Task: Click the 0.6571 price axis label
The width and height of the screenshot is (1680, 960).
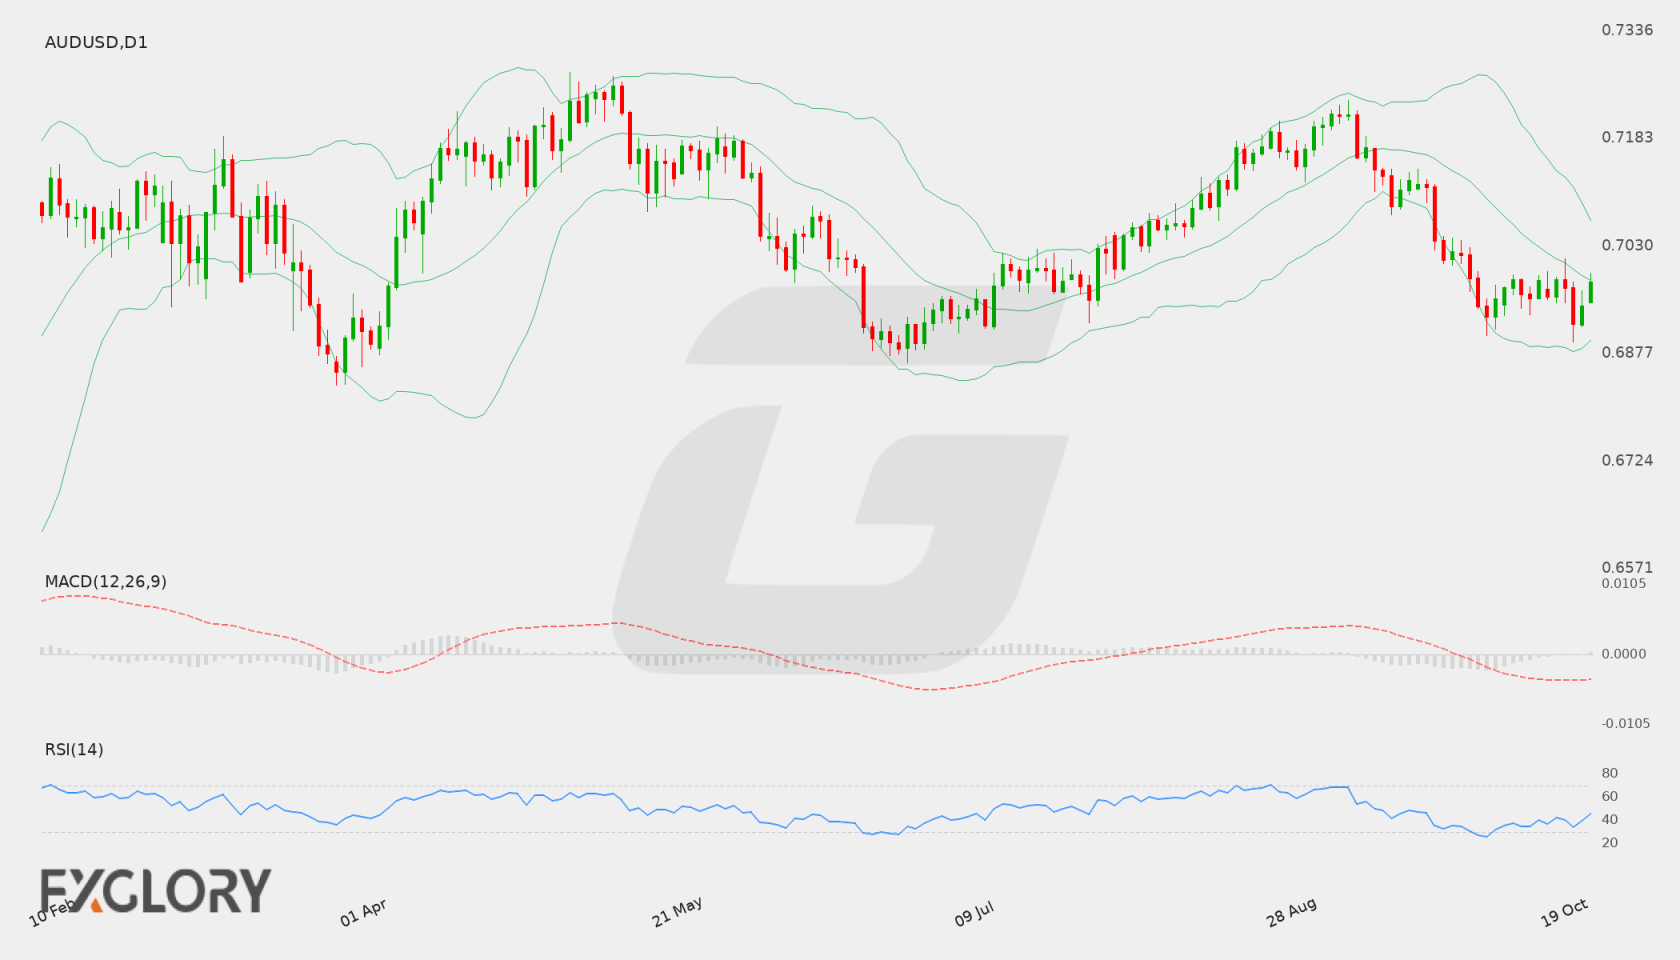Action: tap(1627, 567)
